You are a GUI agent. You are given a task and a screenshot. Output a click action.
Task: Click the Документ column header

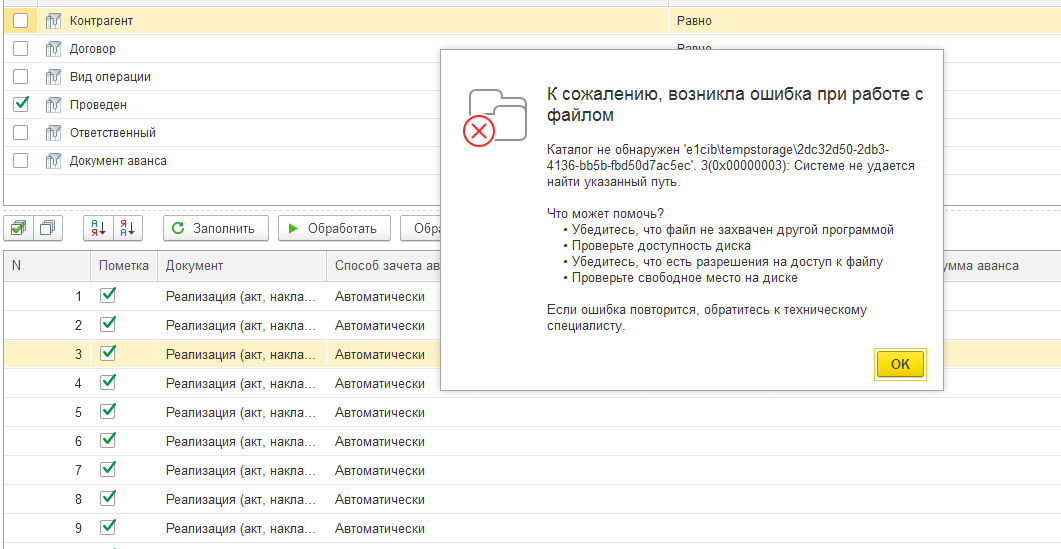pos(194,266)
